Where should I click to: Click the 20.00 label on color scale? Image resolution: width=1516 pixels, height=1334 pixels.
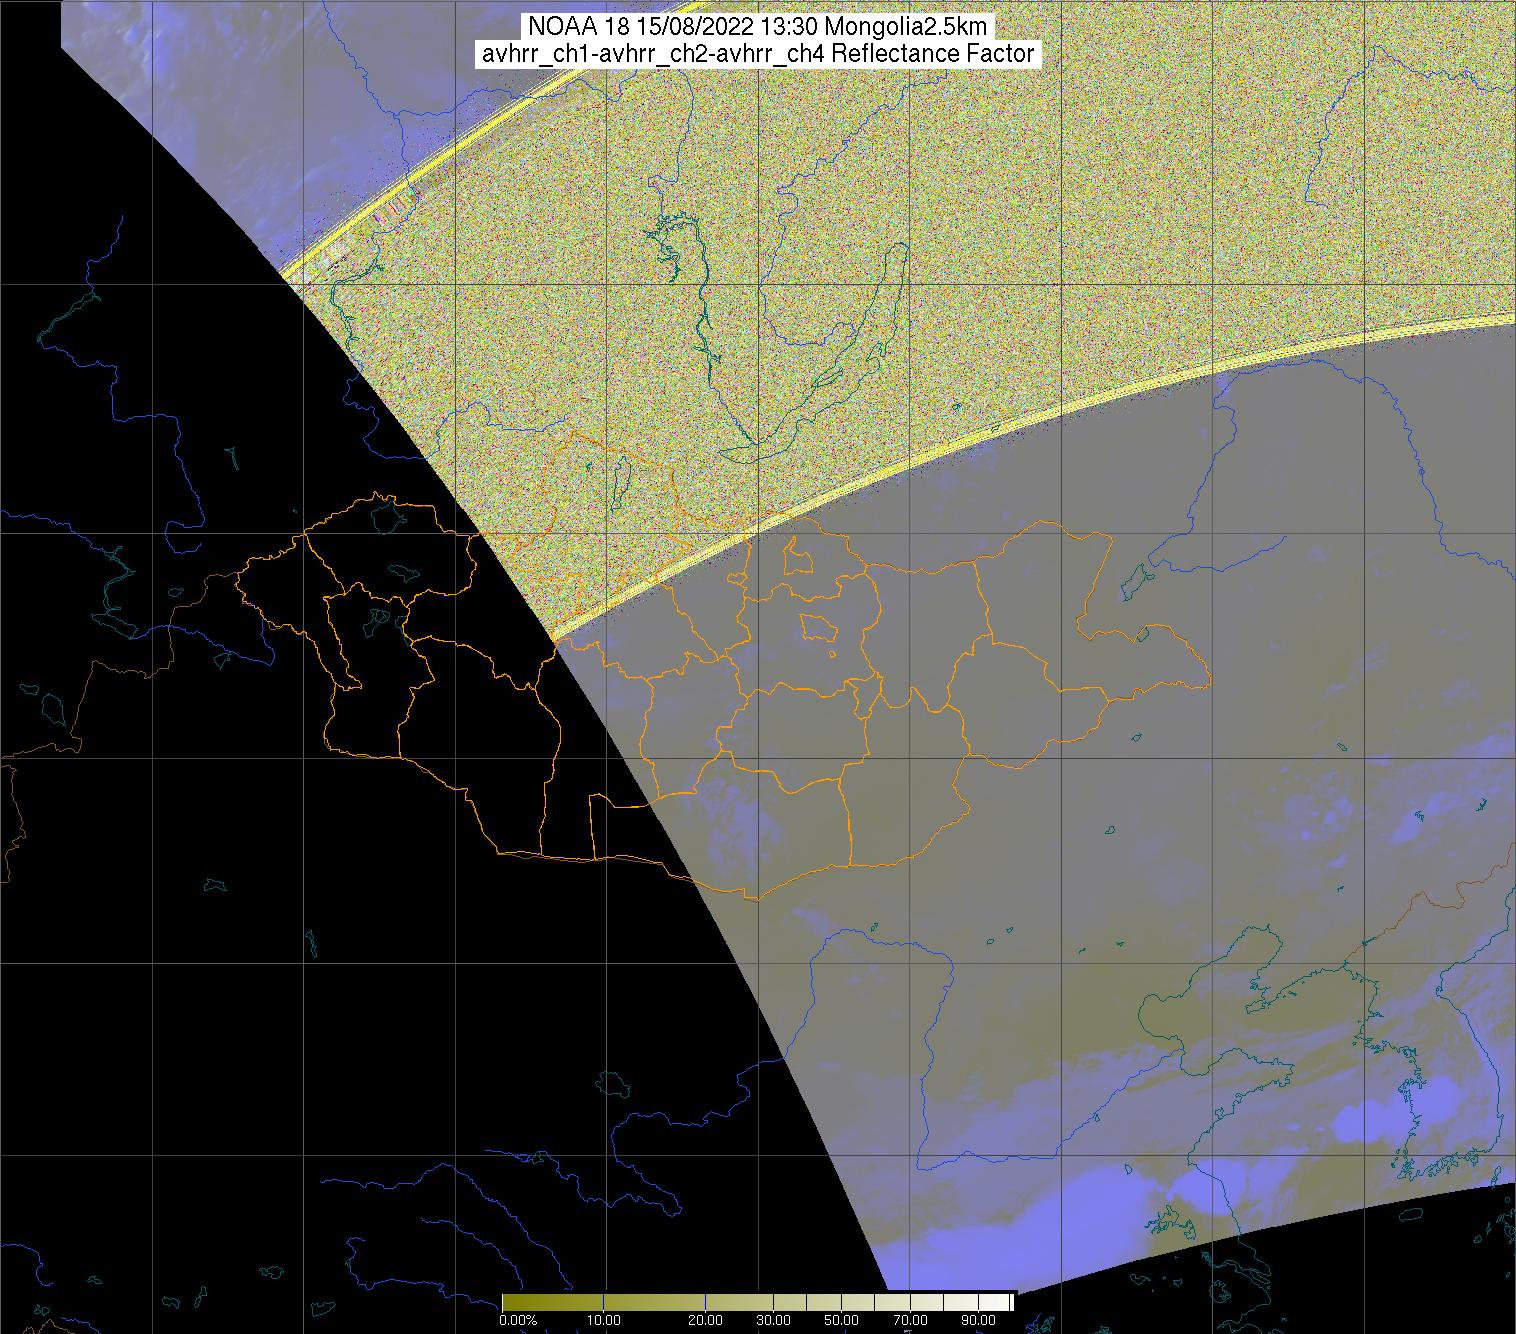pos(707,1320)
